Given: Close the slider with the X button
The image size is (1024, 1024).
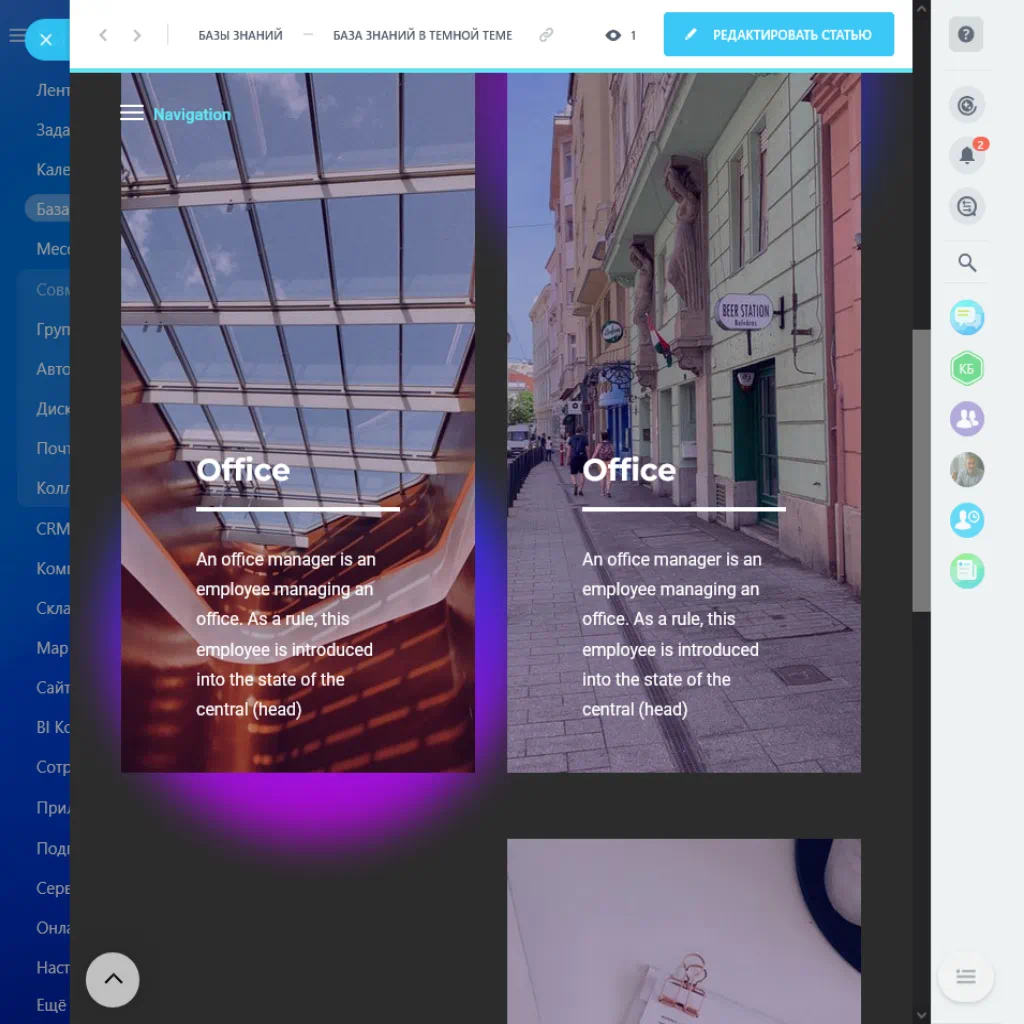Looking at the screenshot, I should [46, 40].
